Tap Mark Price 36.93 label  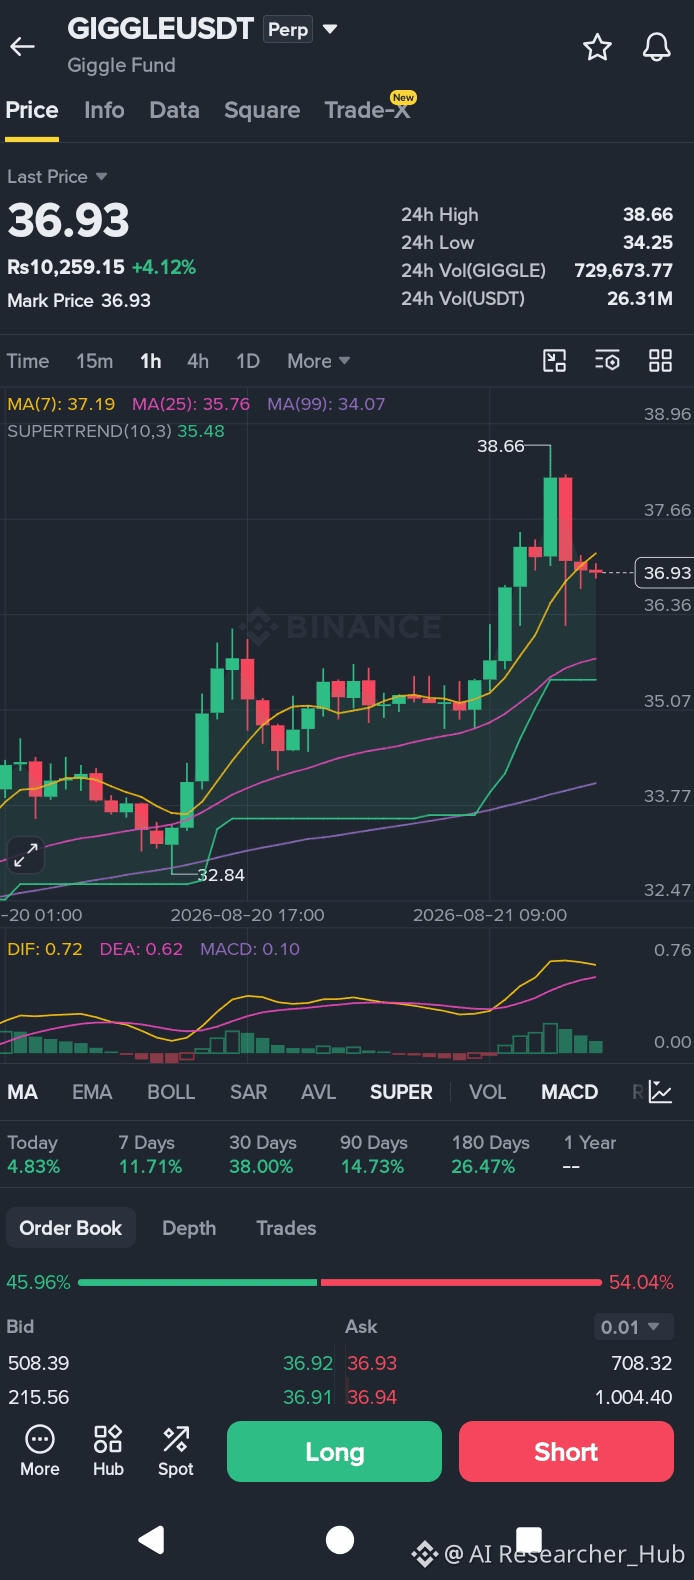79,301
